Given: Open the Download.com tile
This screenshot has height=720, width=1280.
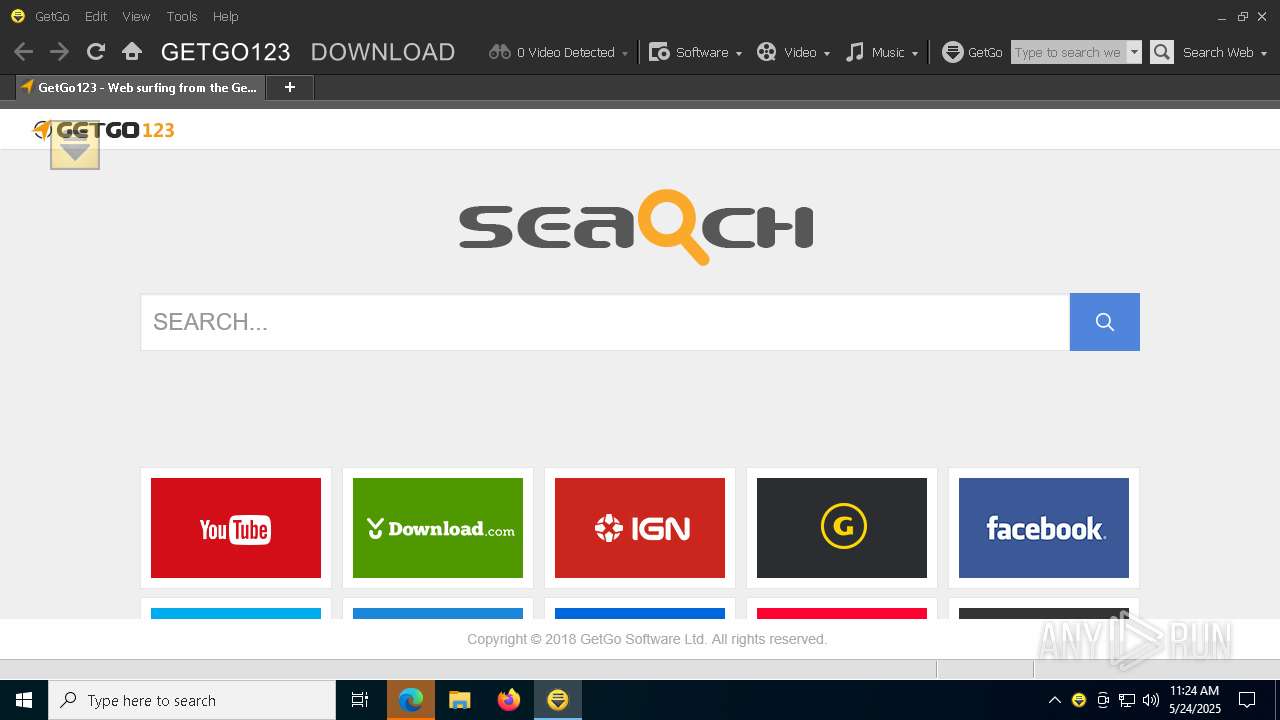Looking at the screenshot, I should tap(438, 528).
